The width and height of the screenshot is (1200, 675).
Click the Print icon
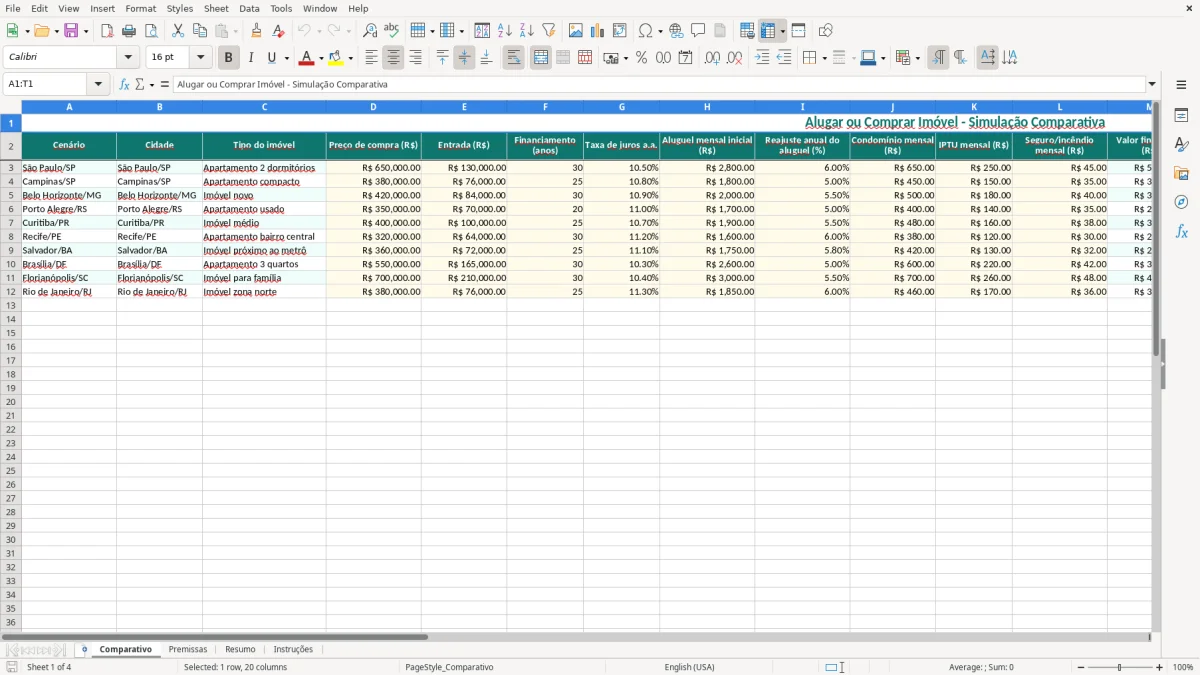click(129, 31)
